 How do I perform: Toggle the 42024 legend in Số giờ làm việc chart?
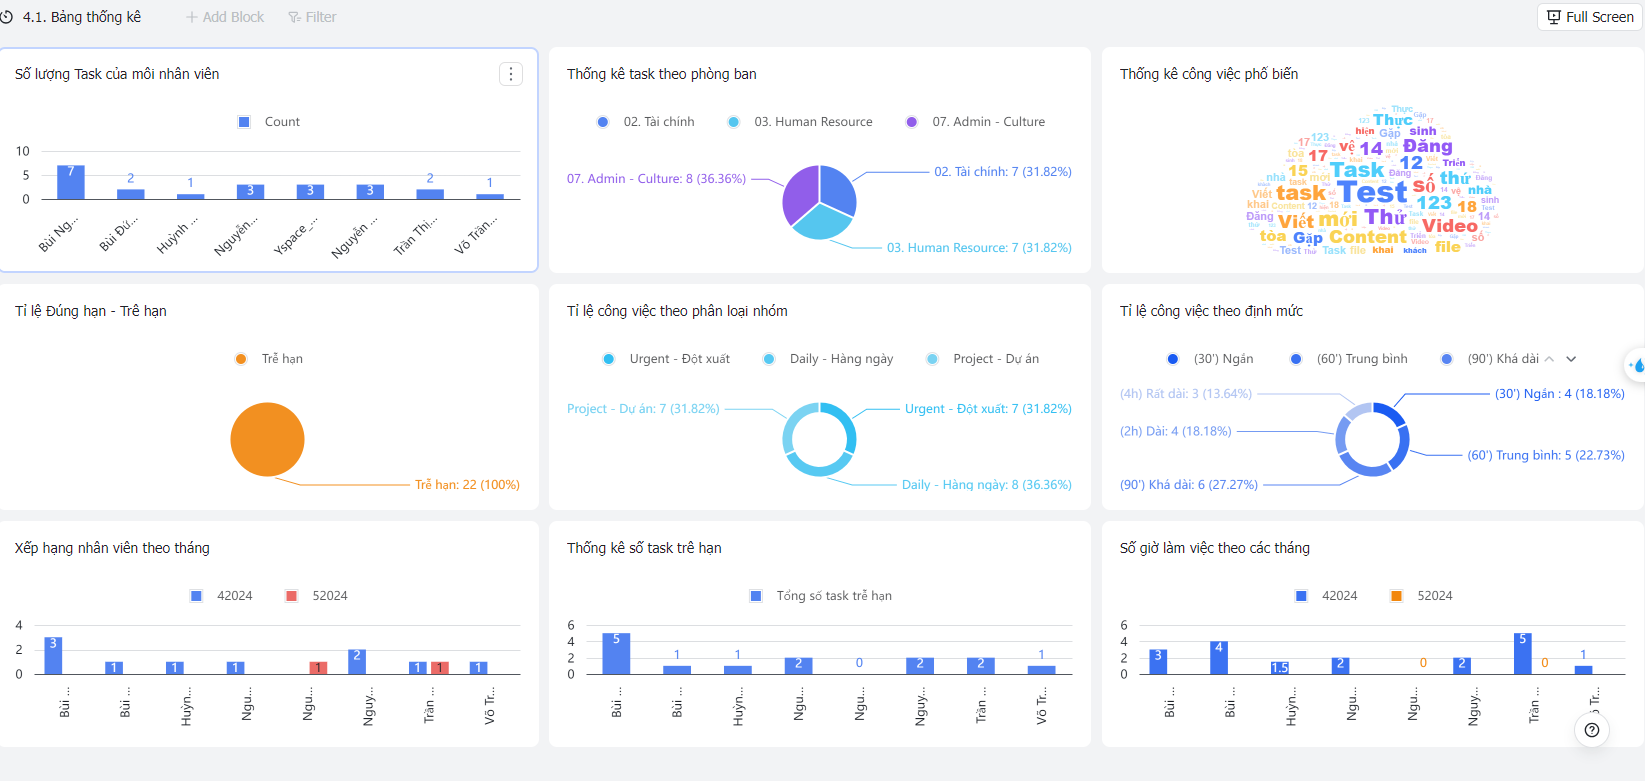click(1326, 596)
